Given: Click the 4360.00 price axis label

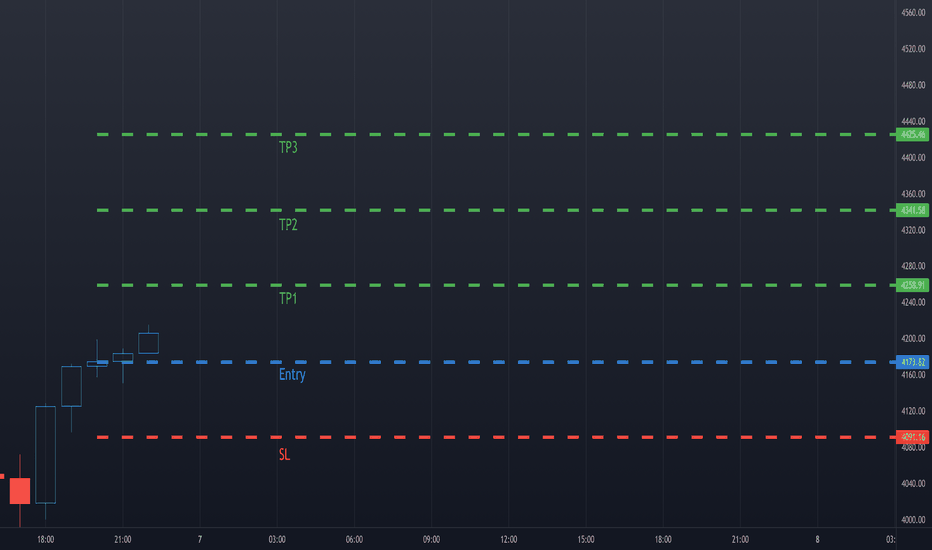Looking at the screenshot, I should [x=913, y=194].
